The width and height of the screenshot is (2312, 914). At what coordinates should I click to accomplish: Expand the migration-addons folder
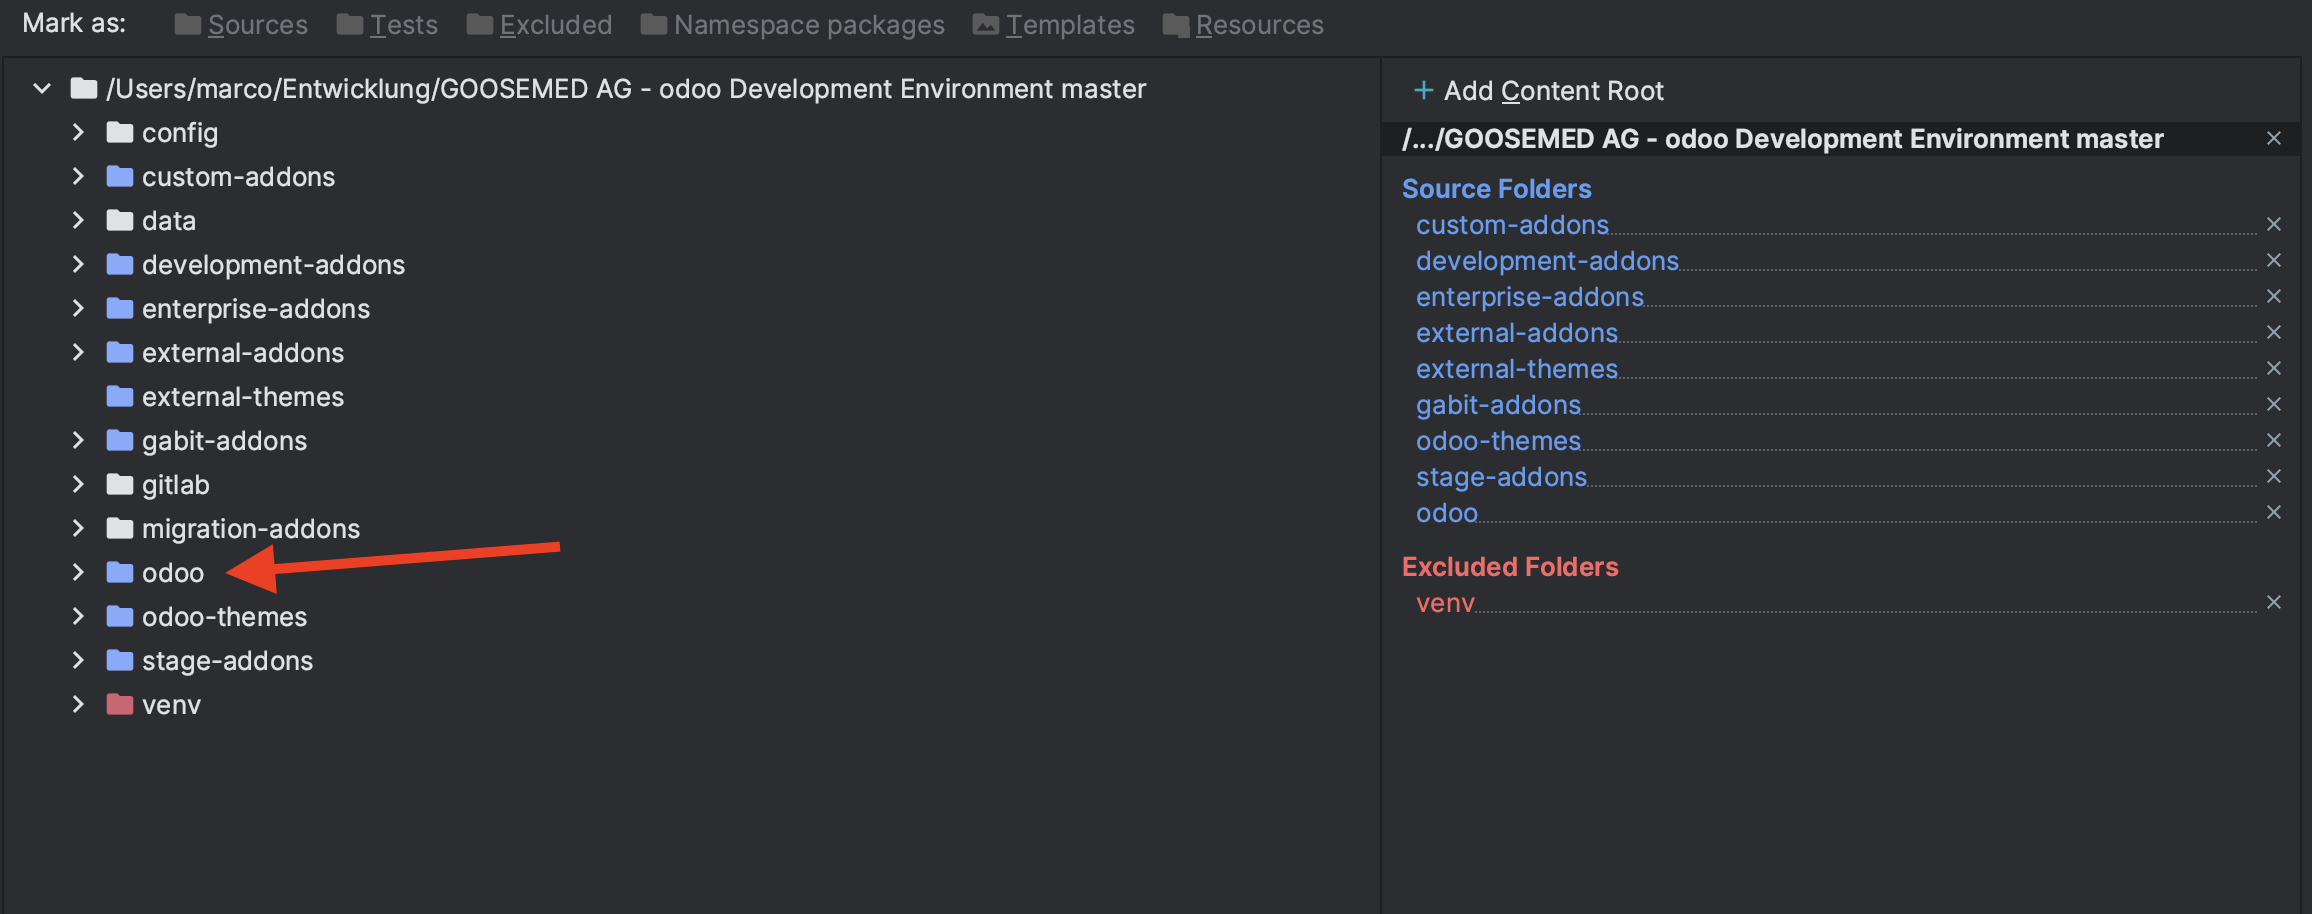[78, 528]
